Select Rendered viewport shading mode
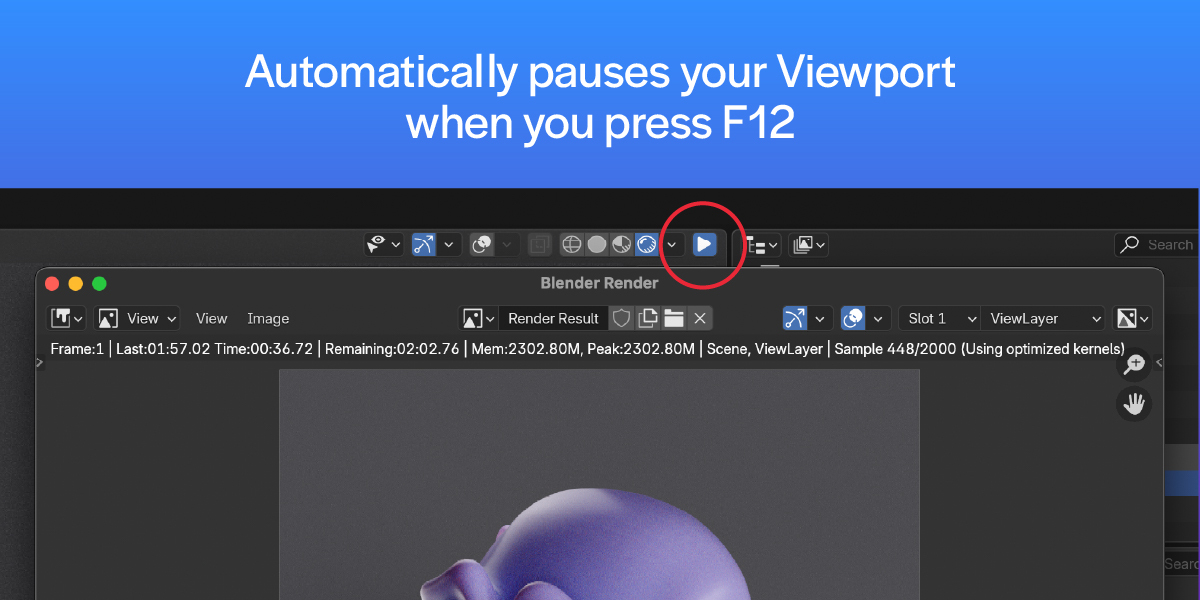 (647, 244)
